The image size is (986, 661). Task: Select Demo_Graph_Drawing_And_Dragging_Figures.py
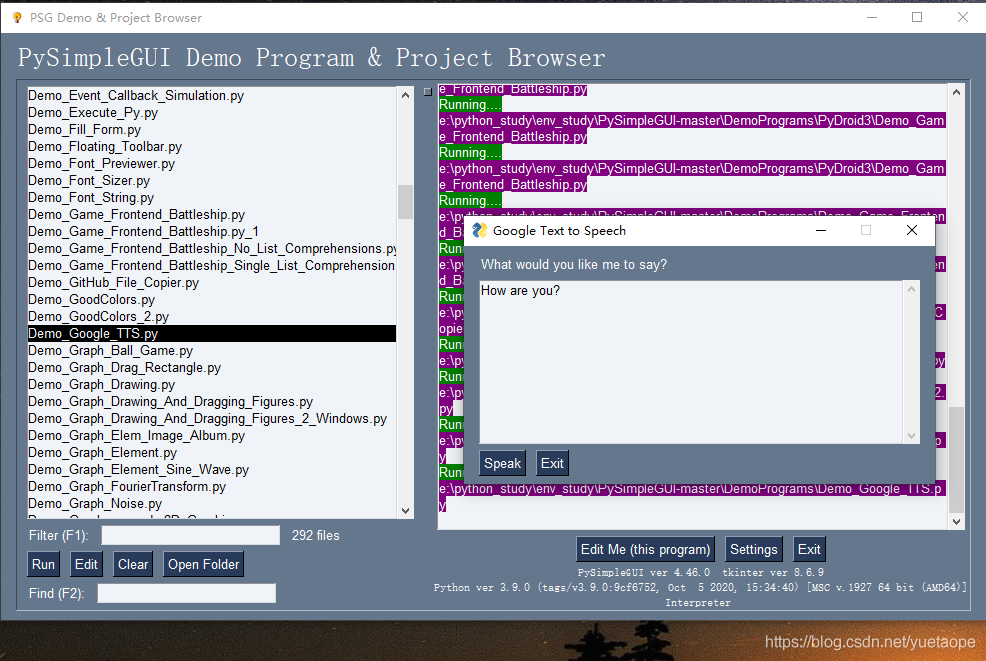click(211, 401)
